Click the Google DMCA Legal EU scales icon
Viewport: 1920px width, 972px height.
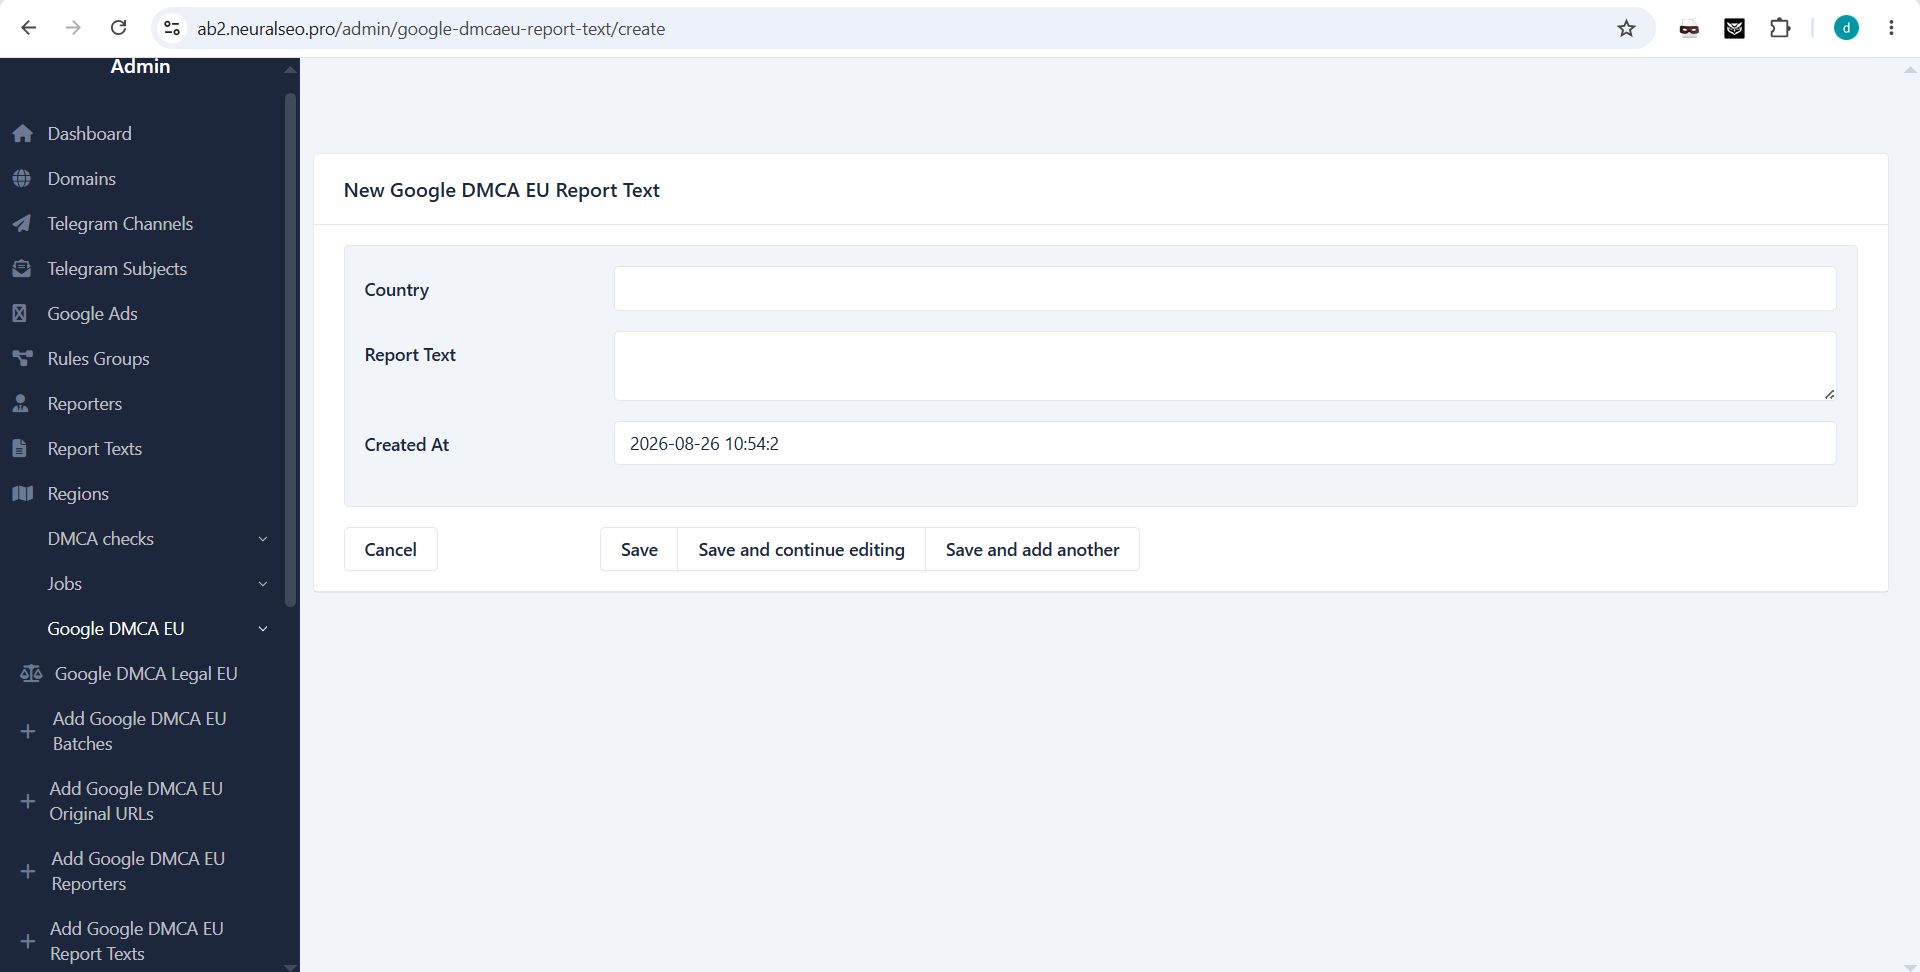click(31, 673)
